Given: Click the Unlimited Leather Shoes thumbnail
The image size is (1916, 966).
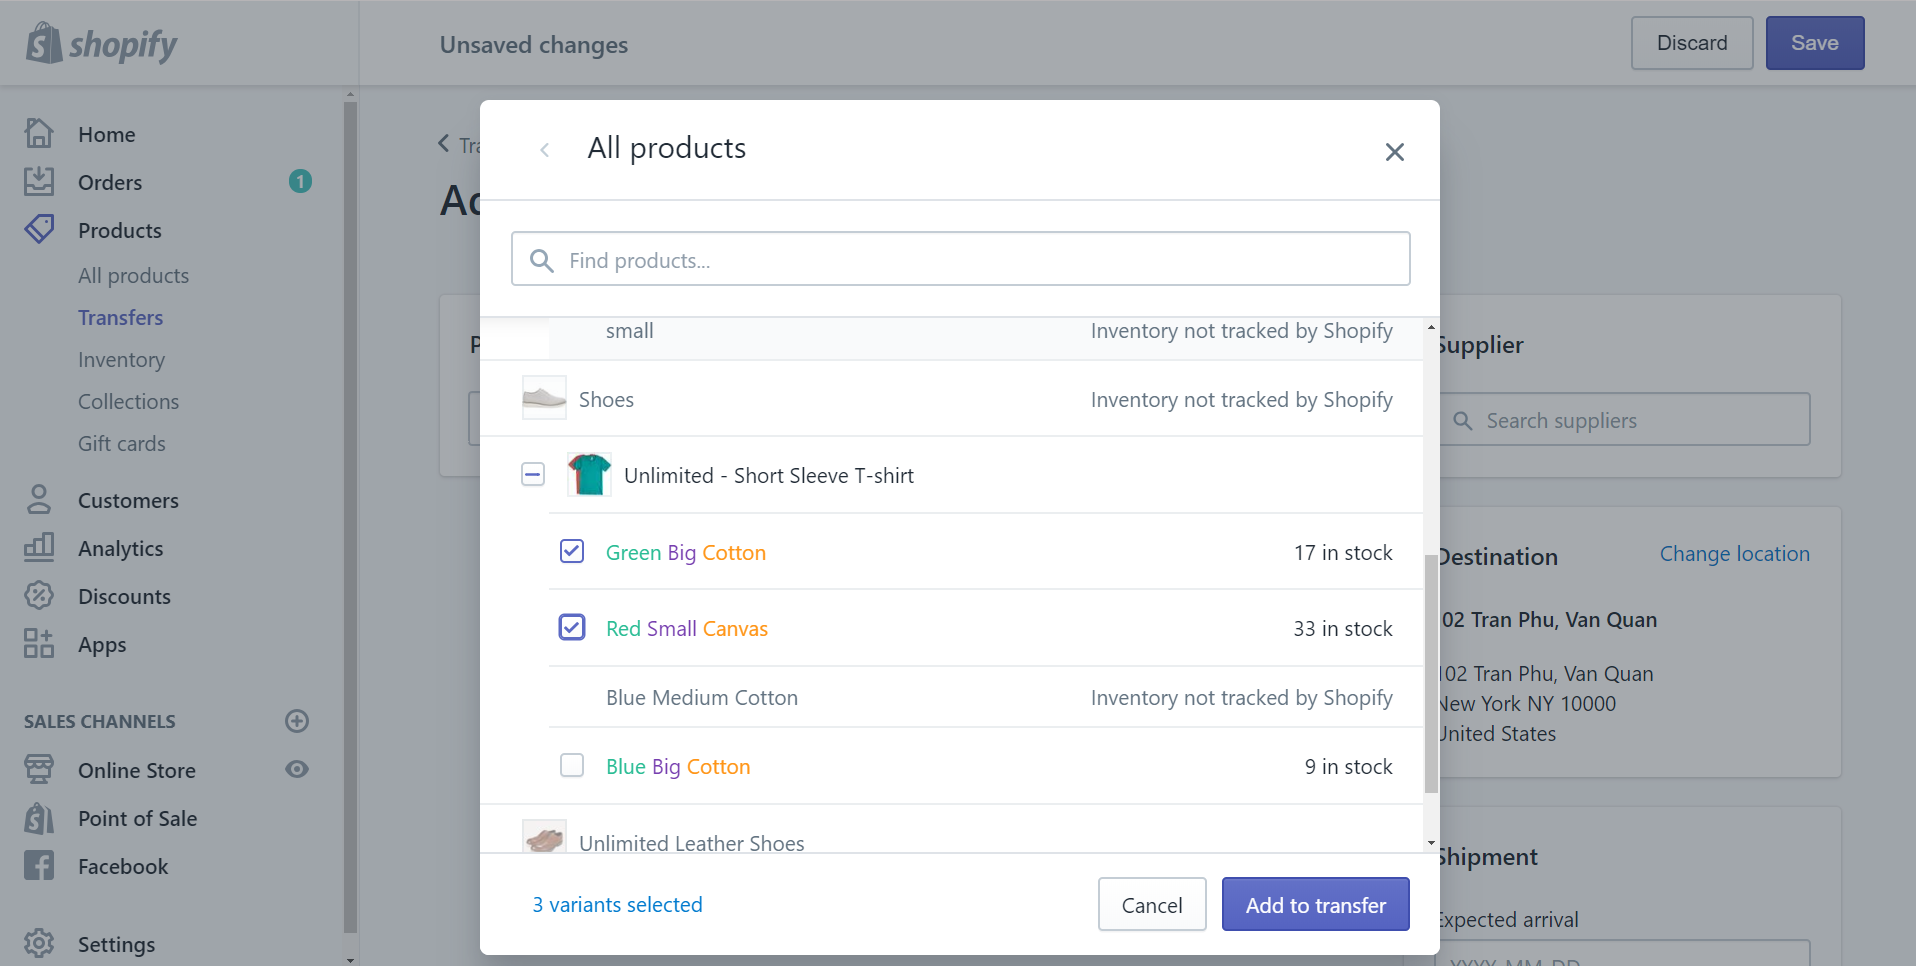Looking at the screenshot, I should pyautogui.click(x=544, y=837).
